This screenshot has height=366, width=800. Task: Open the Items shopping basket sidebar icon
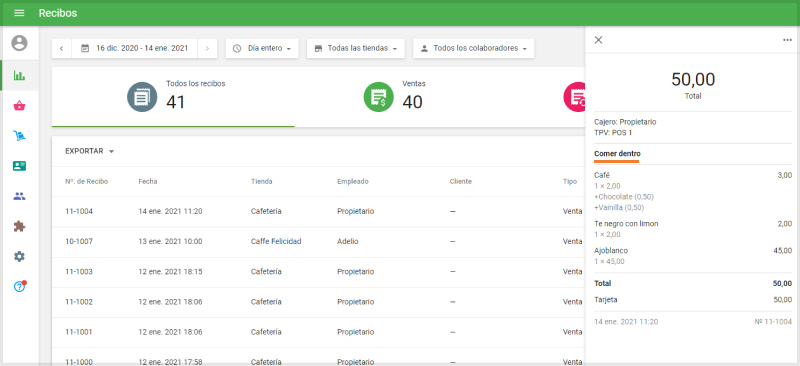tap(19, 106)
